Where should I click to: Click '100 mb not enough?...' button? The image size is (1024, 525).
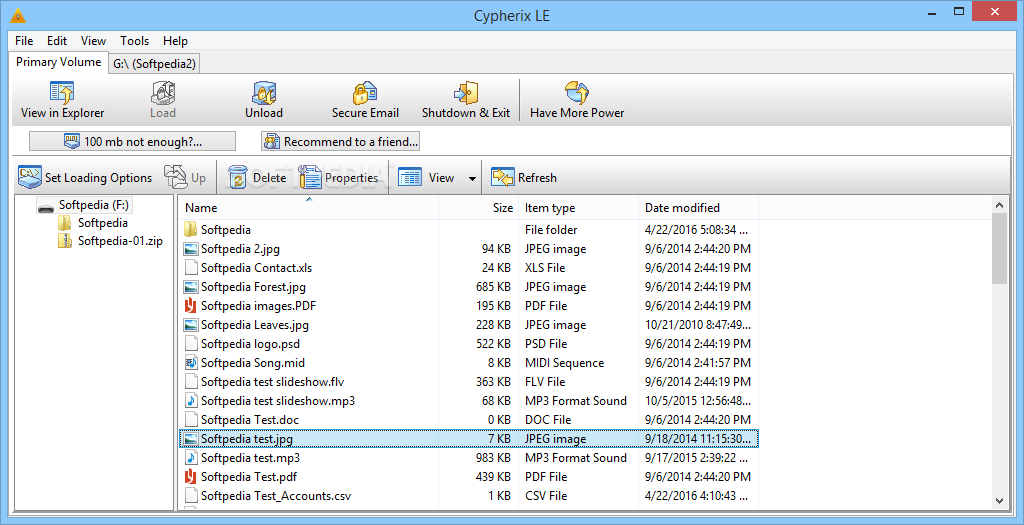[133, 141]
